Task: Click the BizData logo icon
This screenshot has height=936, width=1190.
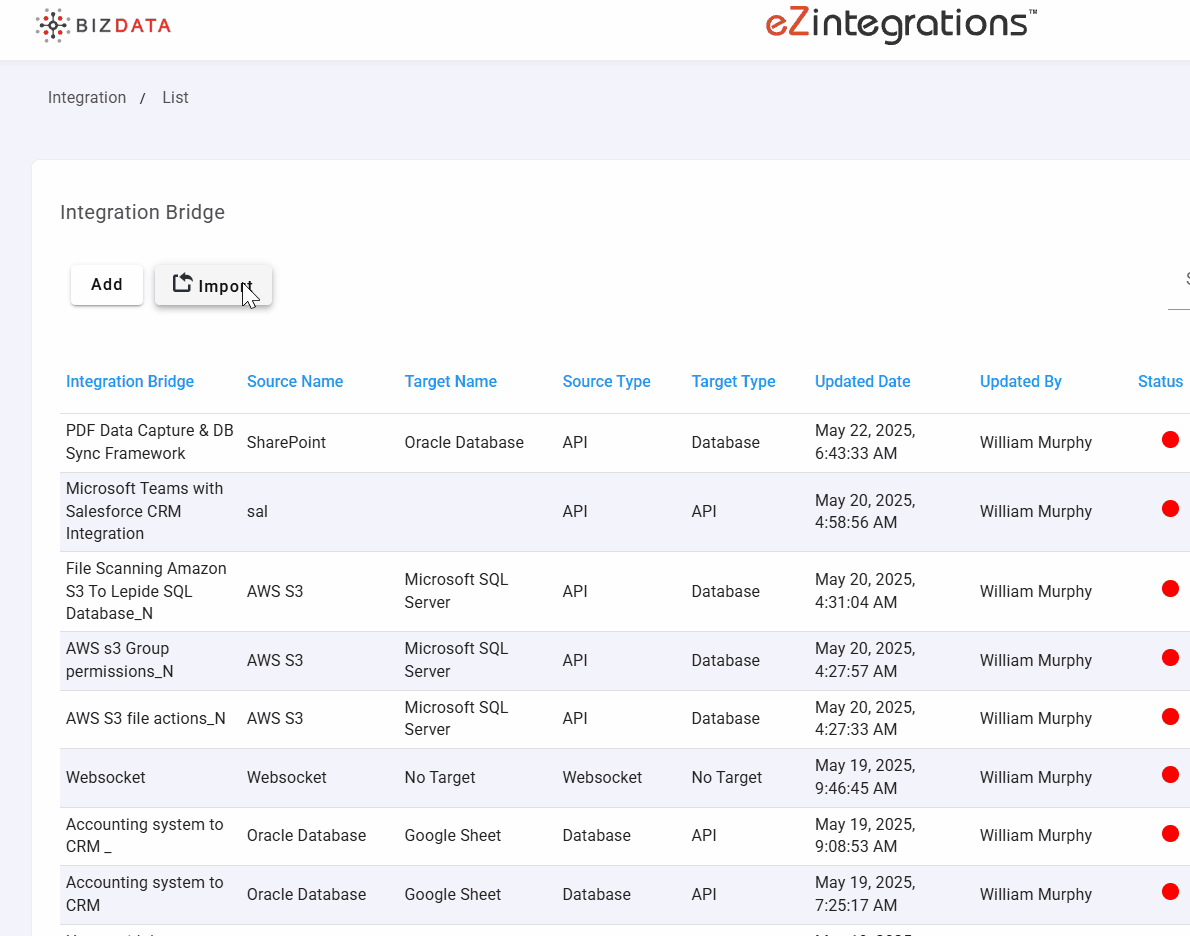Action: click(54, 25)
